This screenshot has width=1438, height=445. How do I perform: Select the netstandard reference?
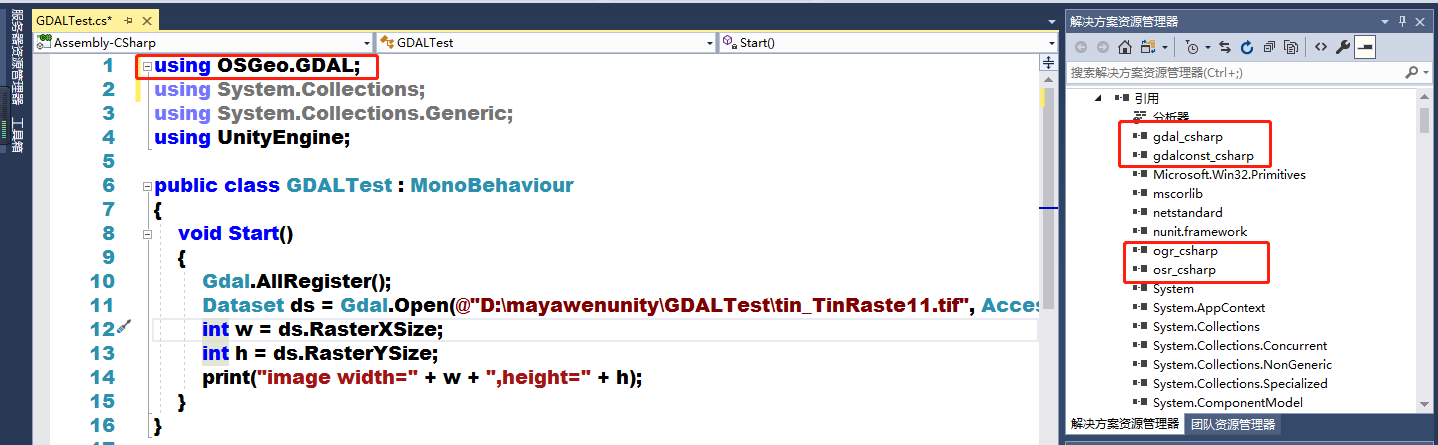coord(1187,212)
